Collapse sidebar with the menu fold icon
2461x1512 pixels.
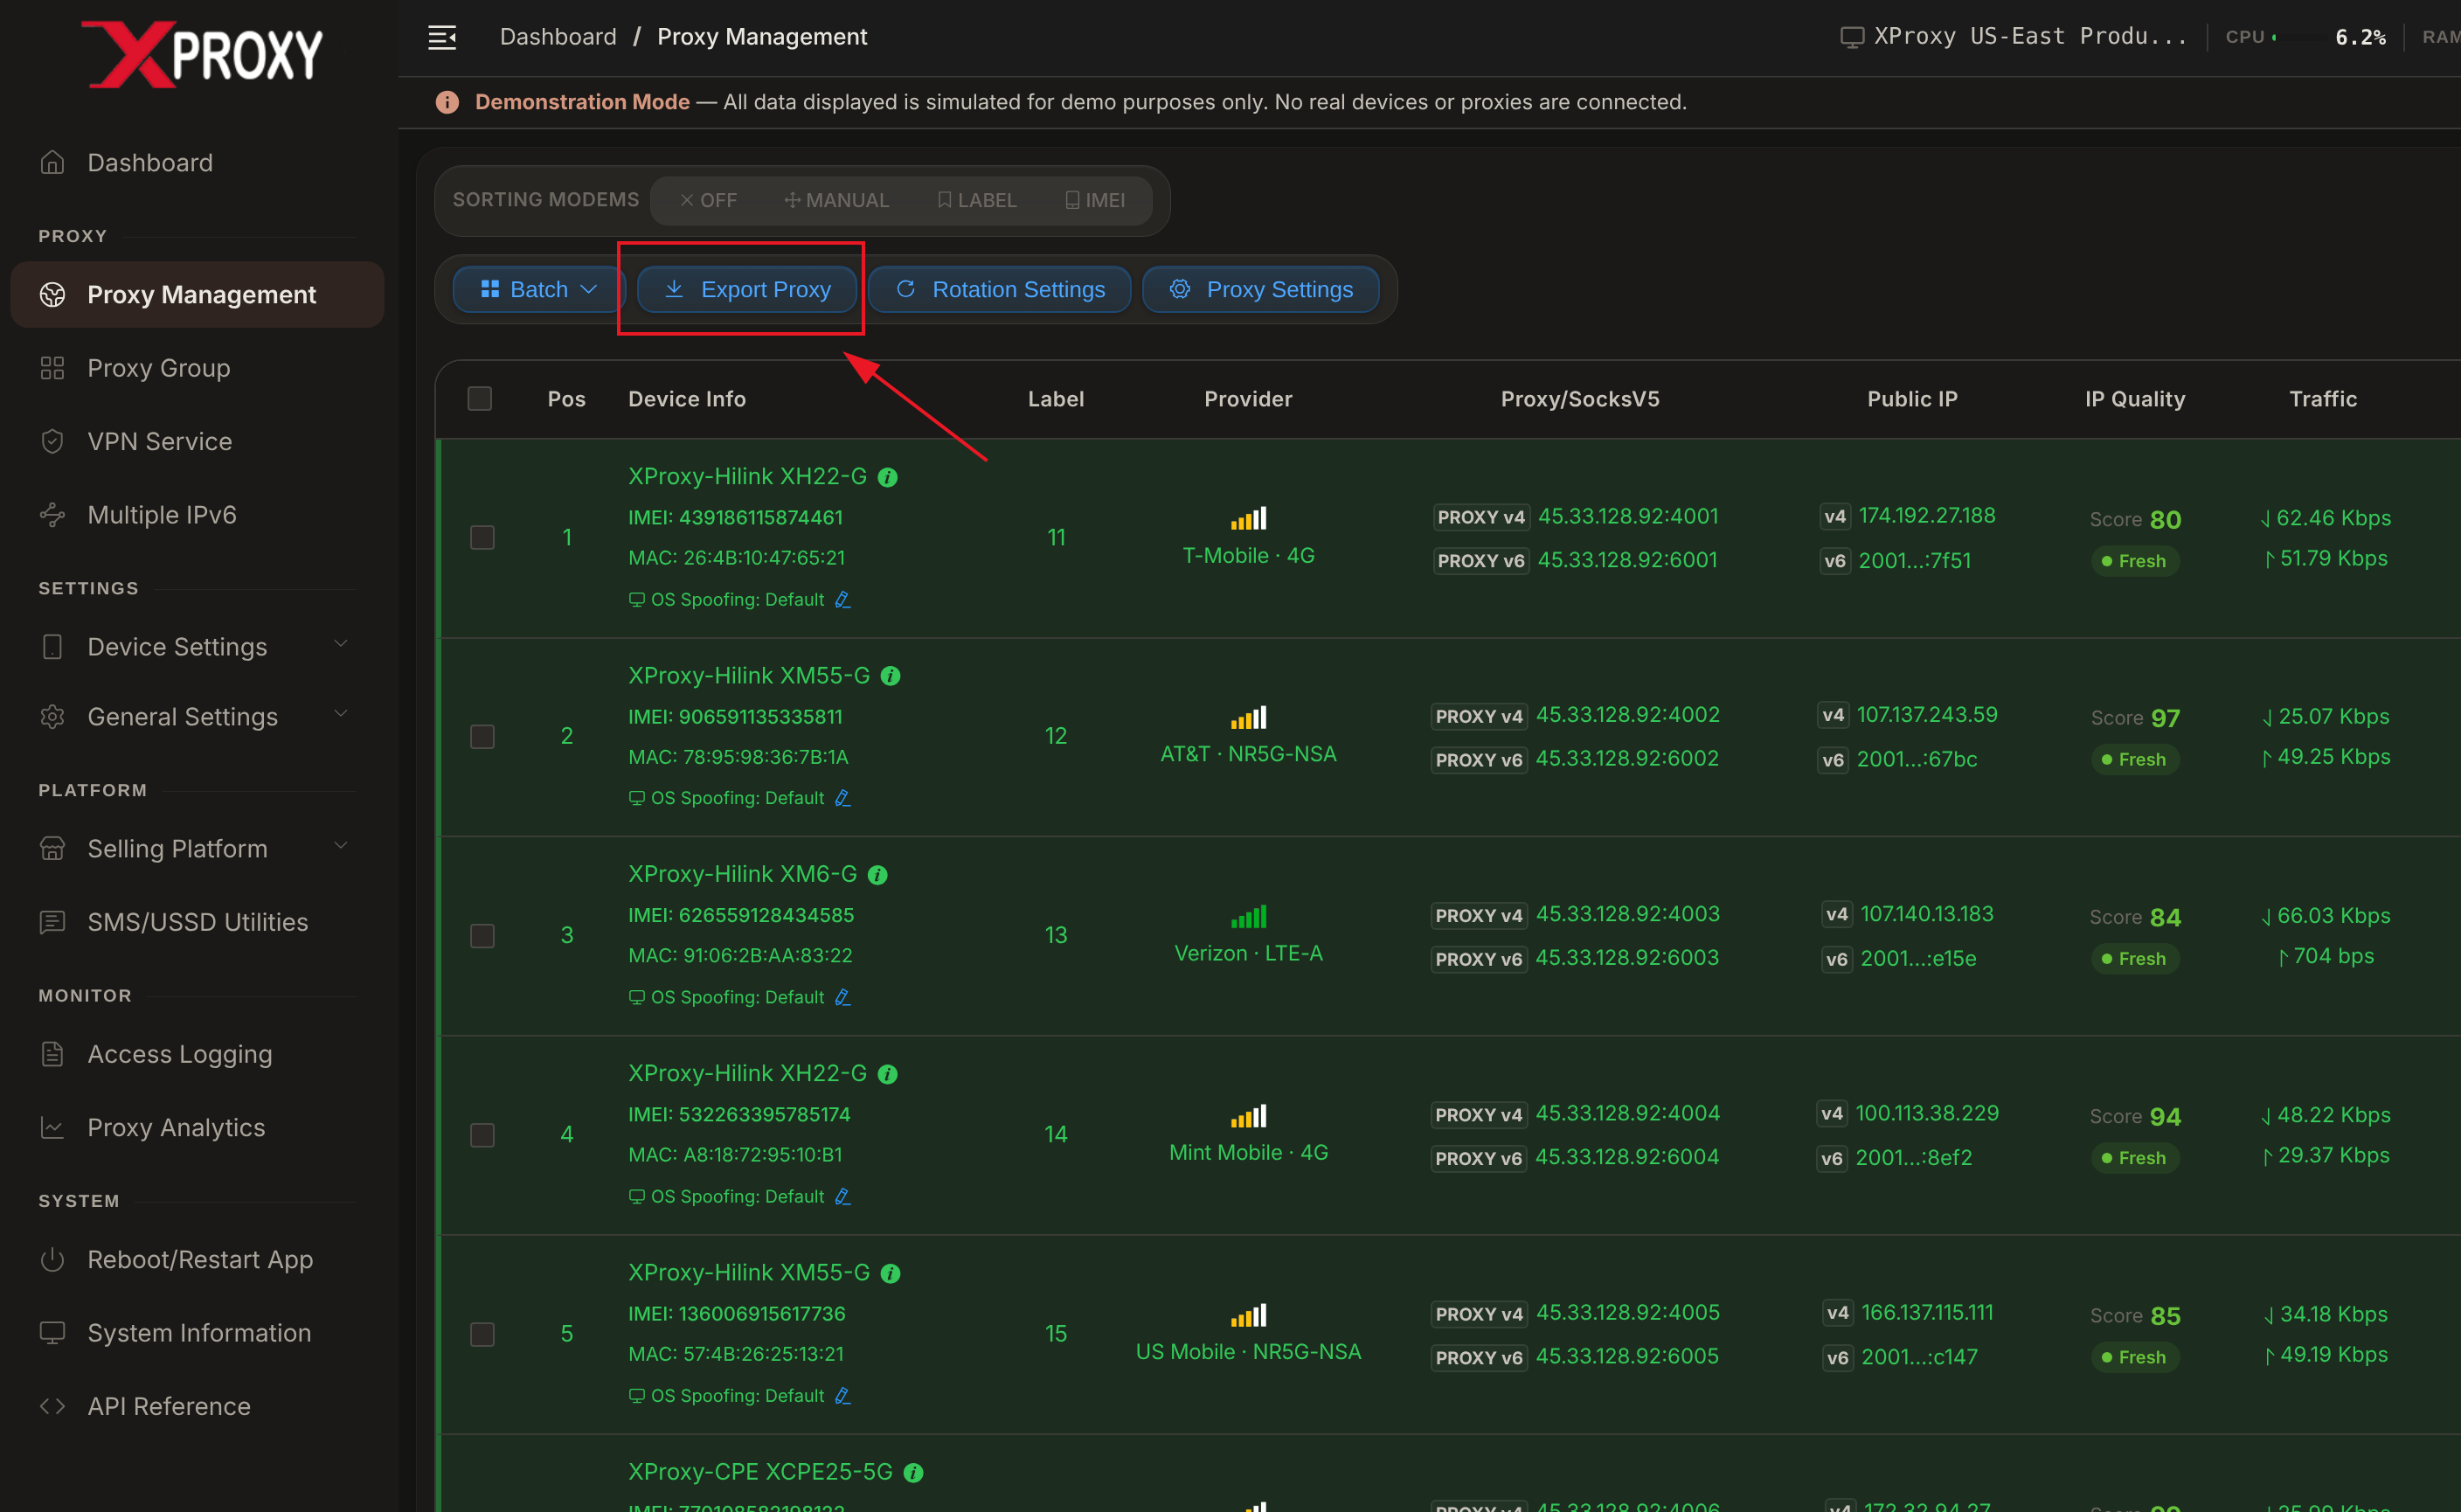pos(442,38)
